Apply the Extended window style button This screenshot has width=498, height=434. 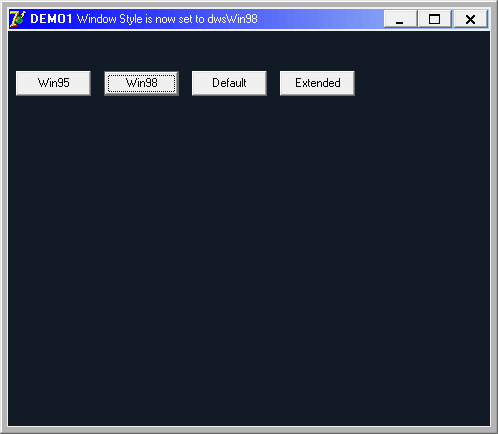click(x=317, y=83)
